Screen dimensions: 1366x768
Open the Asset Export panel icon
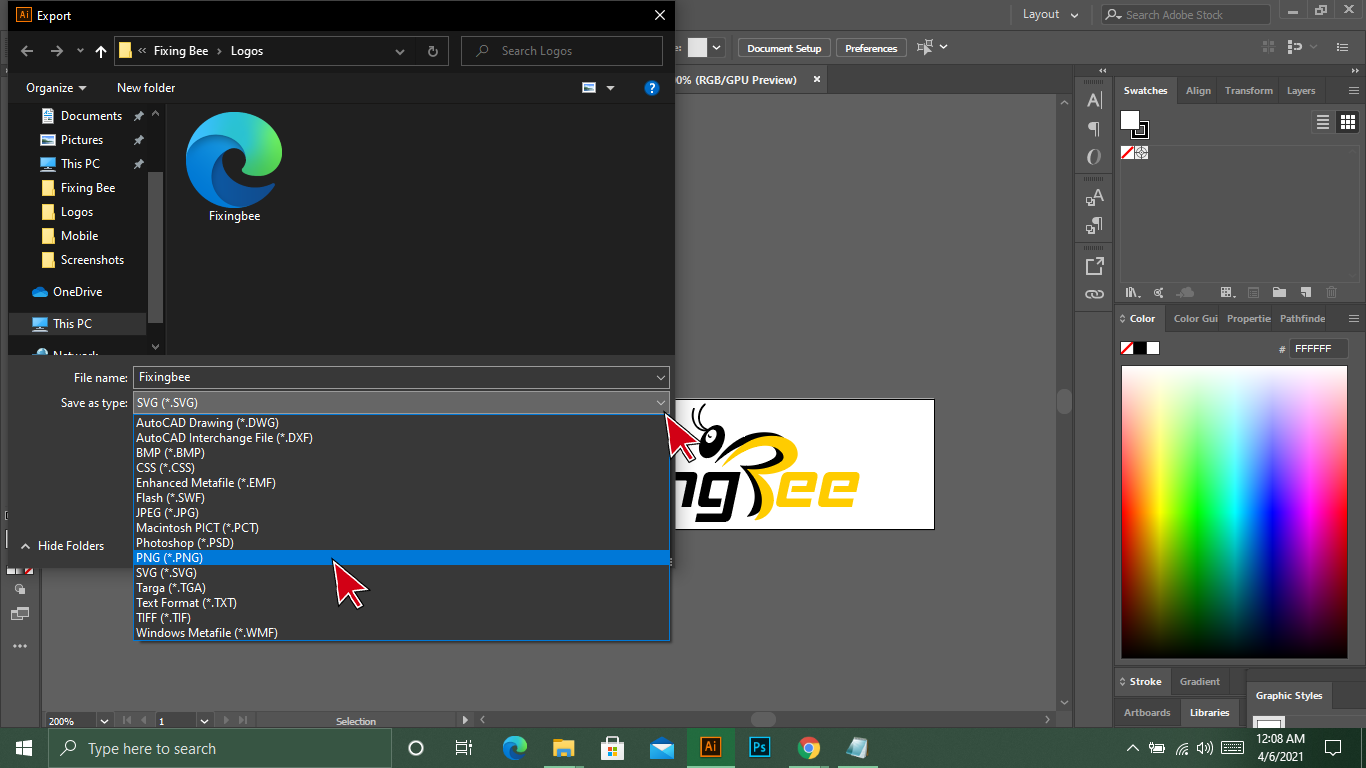click(1094, 266)
